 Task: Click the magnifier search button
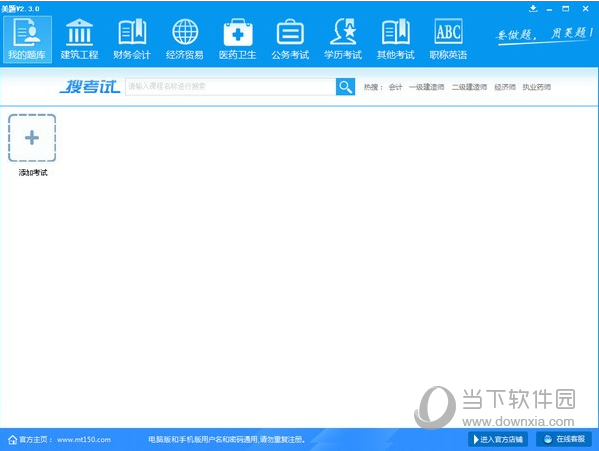tap(345, 87)
